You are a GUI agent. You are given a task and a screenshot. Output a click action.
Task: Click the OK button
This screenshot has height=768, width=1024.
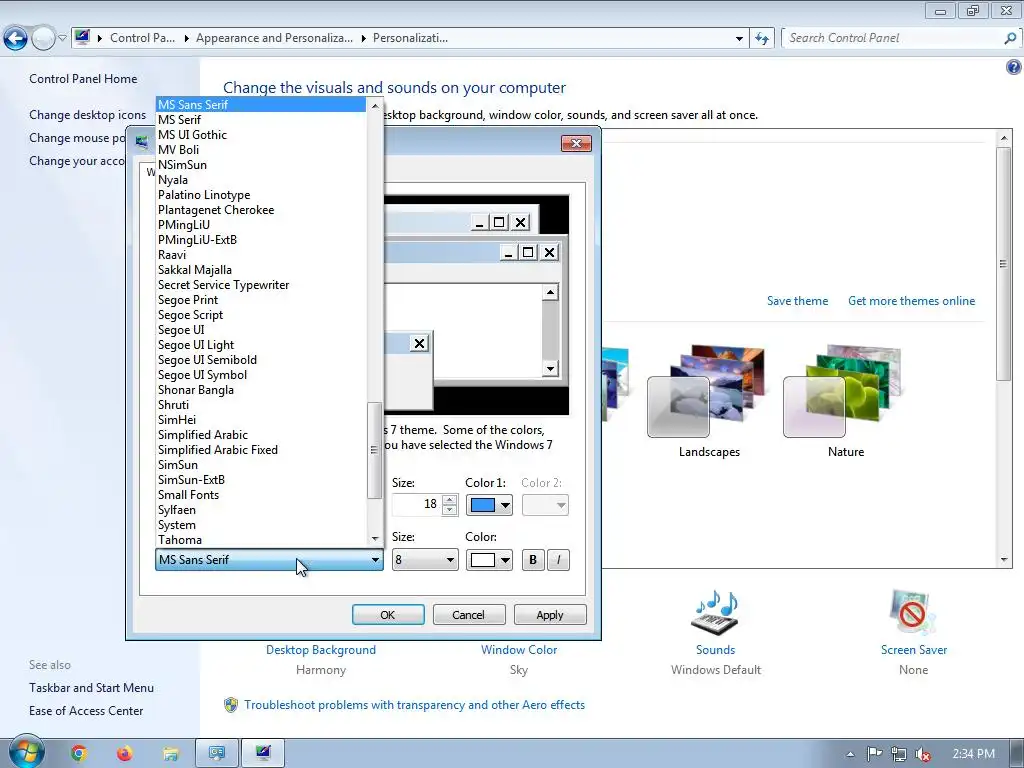[388, 615]
